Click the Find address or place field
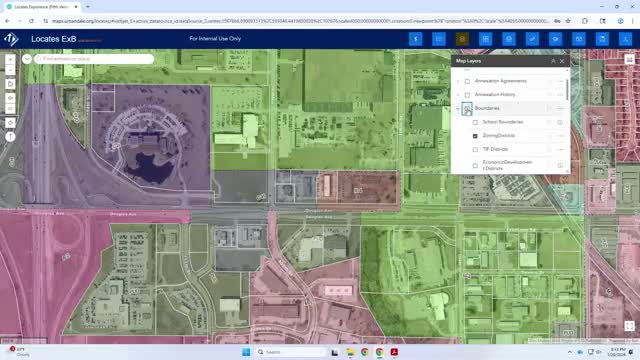The height and width of the screenshot is (360, 640). (x=94, y=59)
